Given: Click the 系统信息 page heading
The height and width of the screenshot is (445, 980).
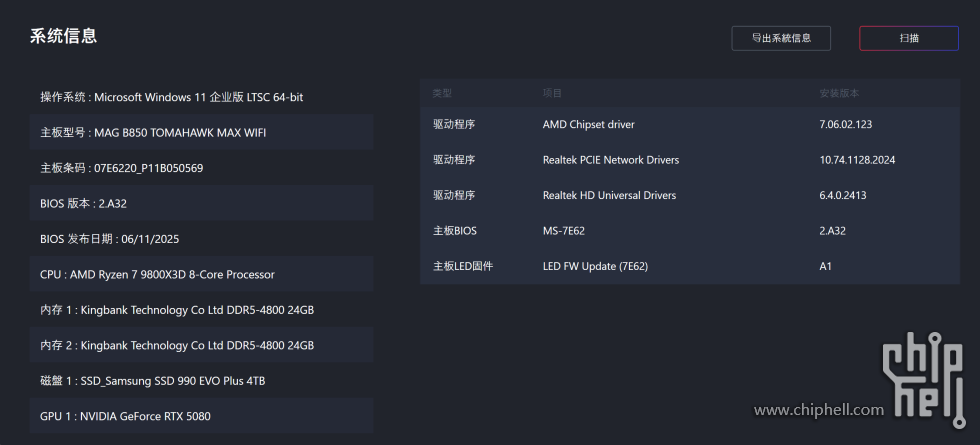Looking at the screenshot, I should [63, 36].
